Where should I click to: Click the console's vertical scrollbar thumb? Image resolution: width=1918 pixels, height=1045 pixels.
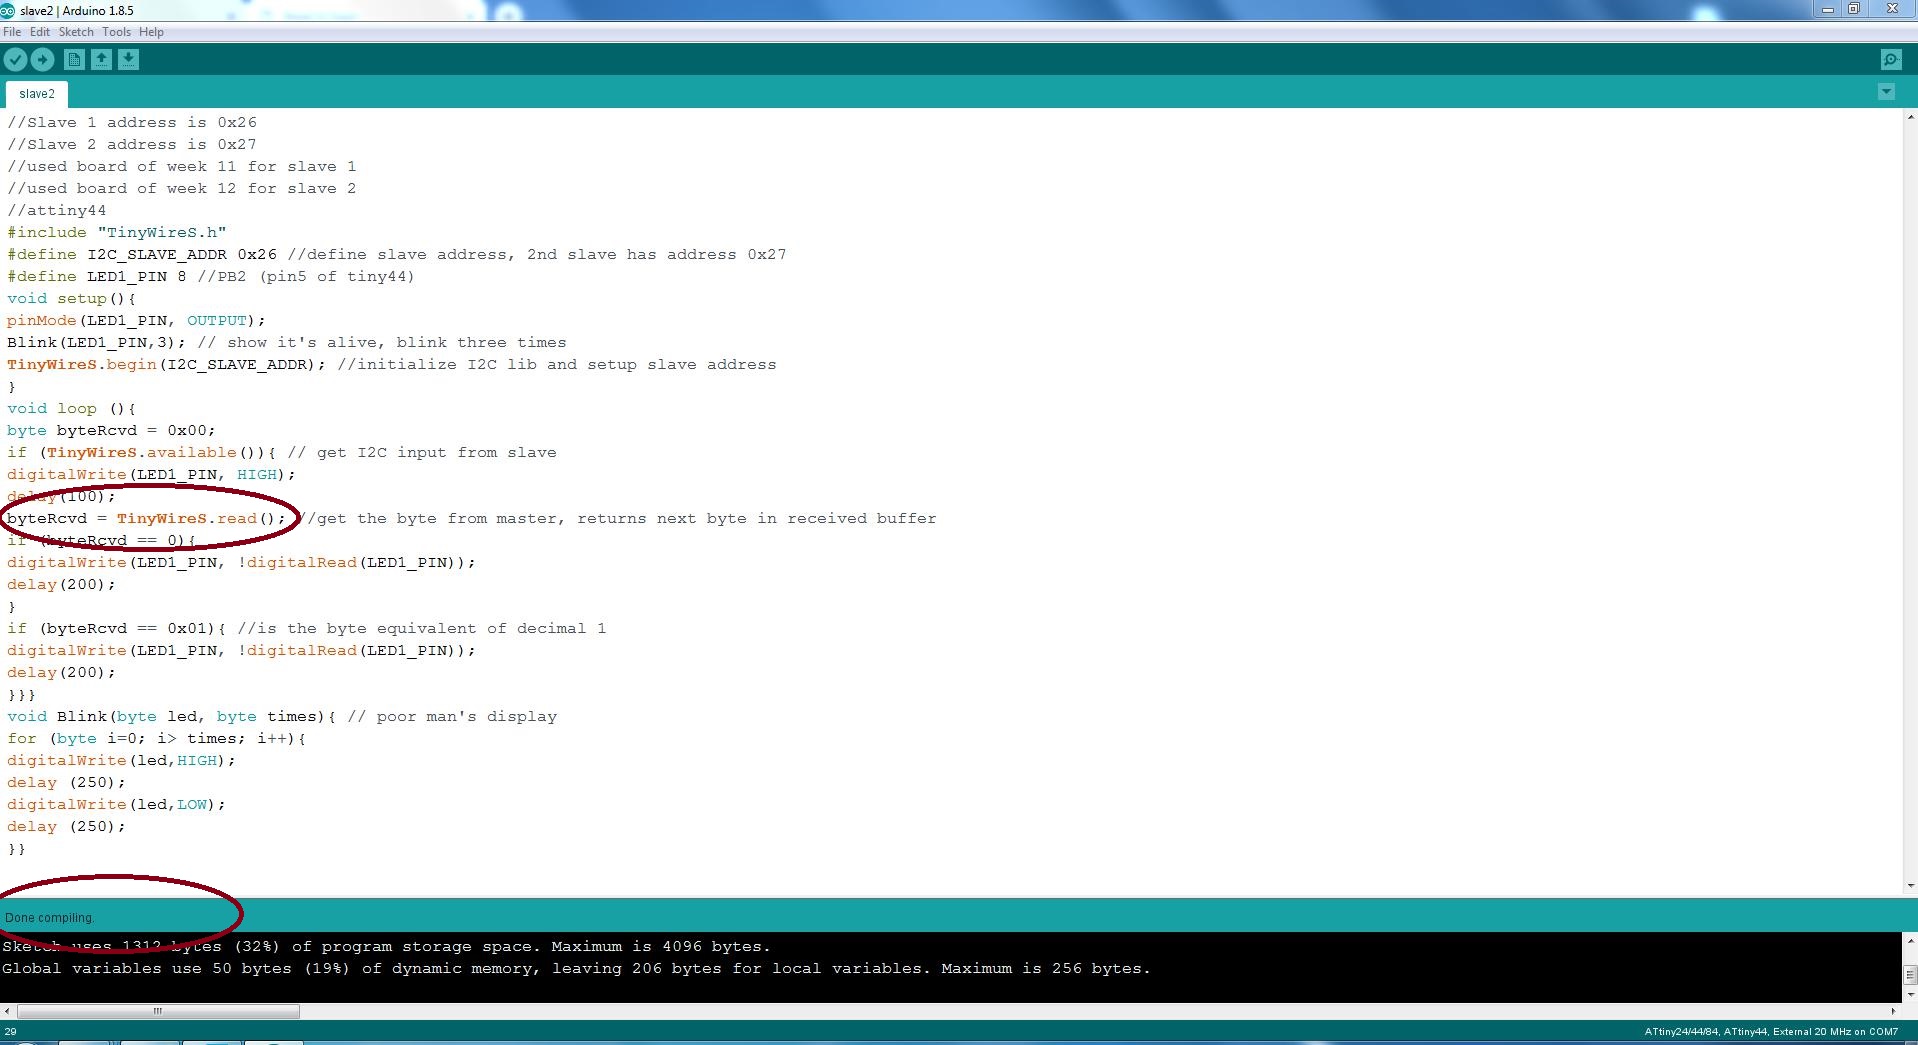tap(1910, 974)
